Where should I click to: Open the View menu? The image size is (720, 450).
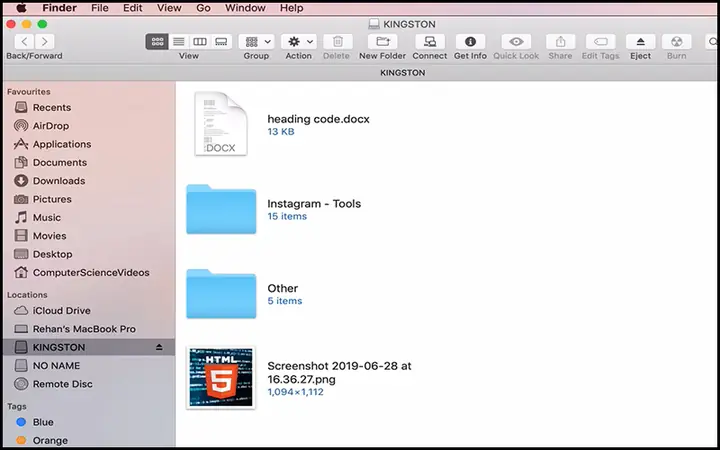click(x=169, y=8)
